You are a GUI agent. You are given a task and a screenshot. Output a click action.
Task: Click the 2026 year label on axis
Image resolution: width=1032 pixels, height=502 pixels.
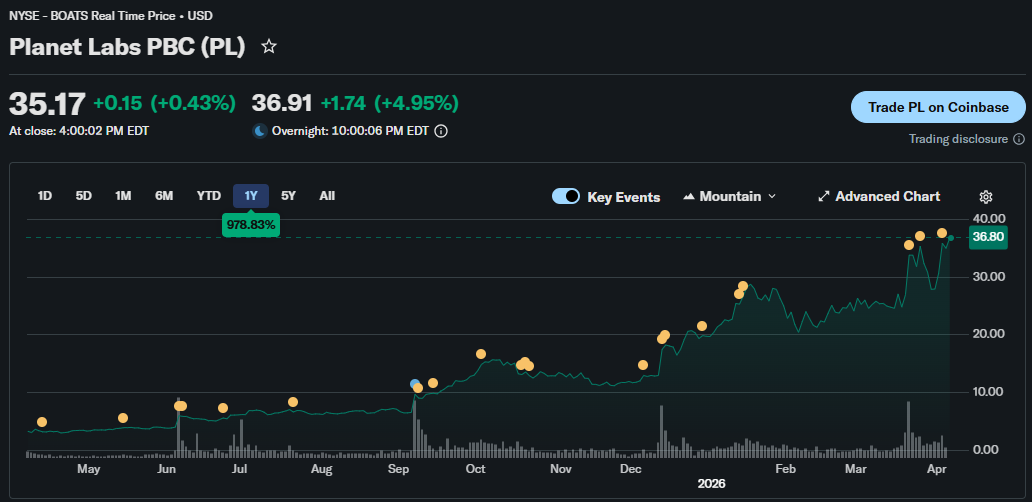coord(711,484)
